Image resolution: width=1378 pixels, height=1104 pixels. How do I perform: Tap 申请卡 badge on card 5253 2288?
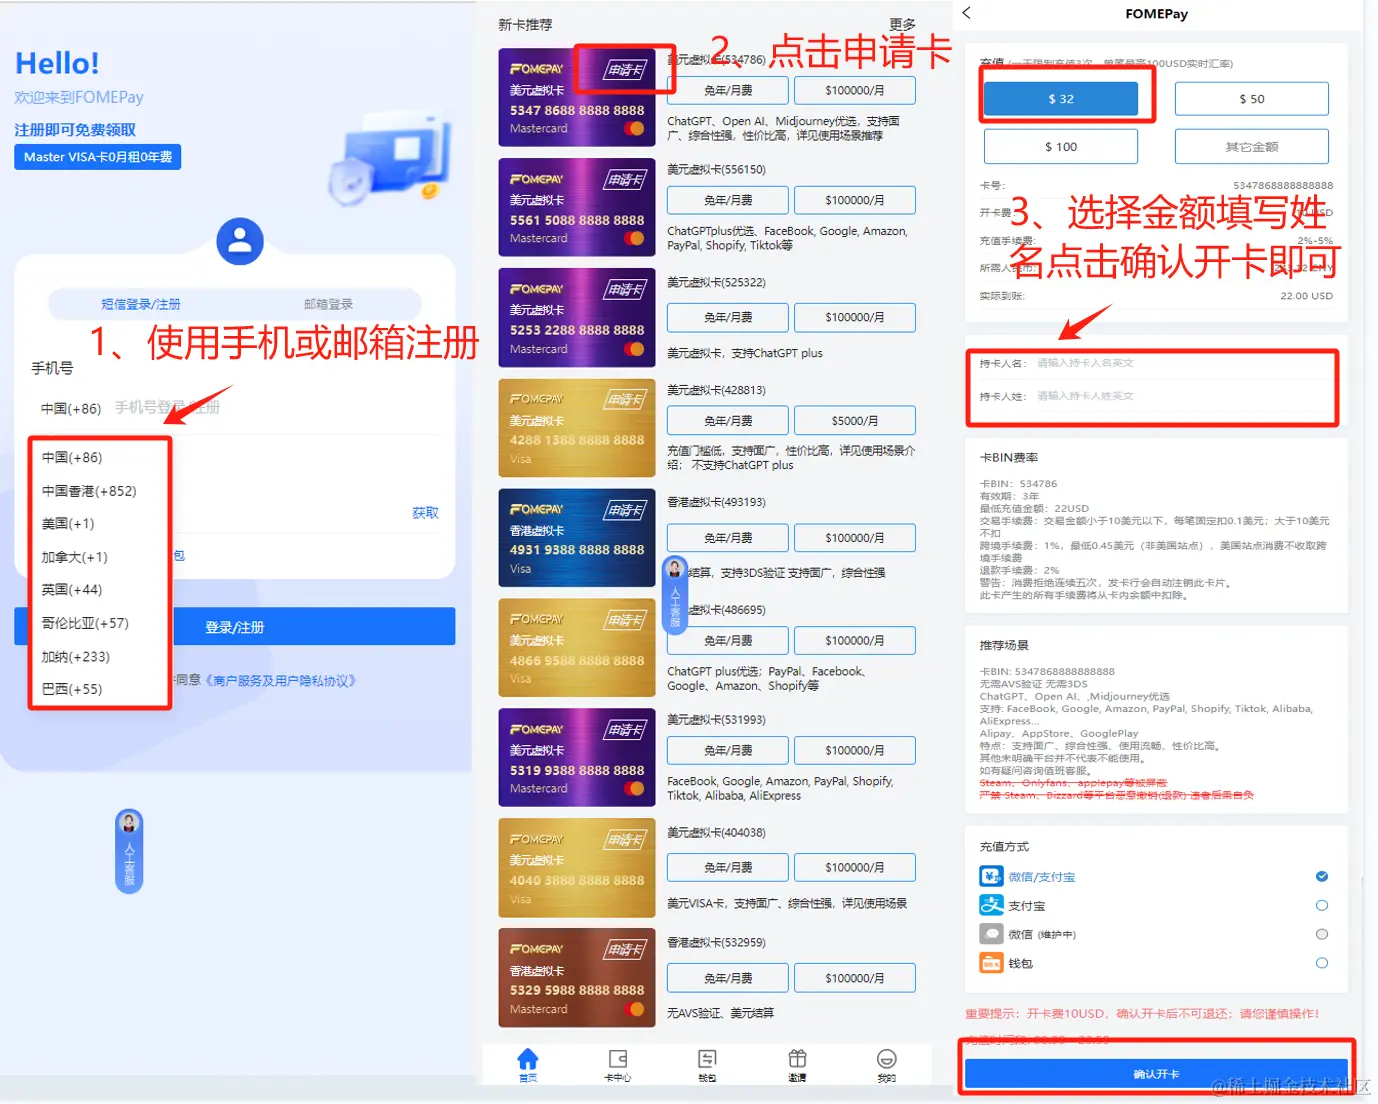[x=625, y=290]
